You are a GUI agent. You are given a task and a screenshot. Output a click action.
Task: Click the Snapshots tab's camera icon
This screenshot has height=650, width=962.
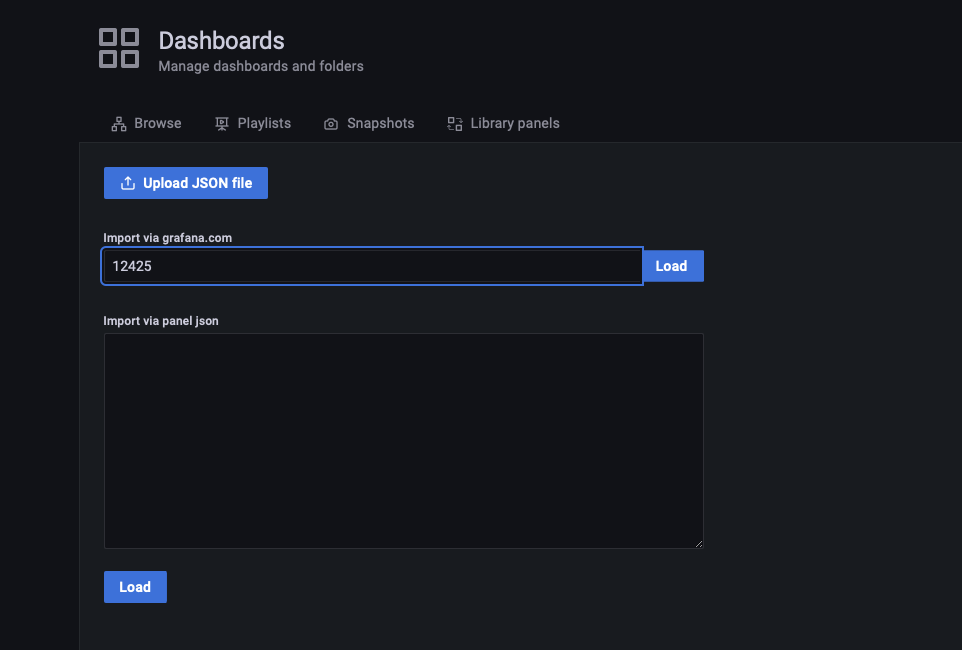point(331,124)
